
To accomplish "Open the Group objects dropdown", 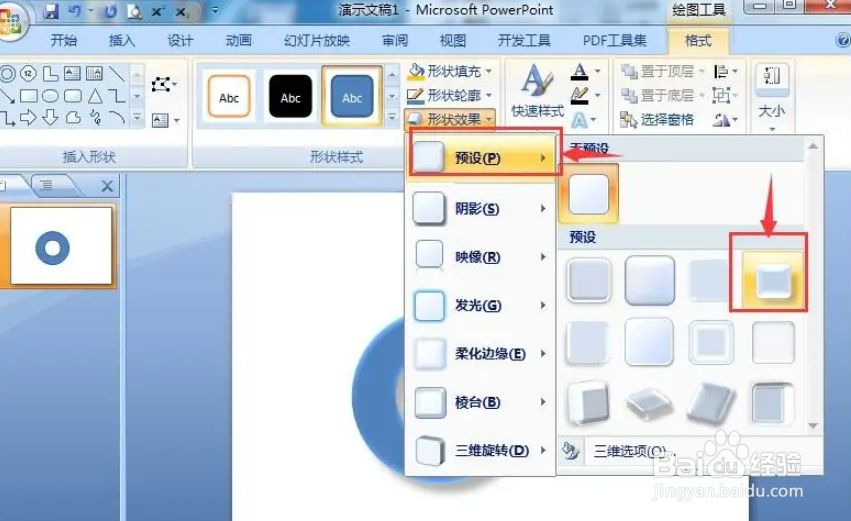I will 726,96.
